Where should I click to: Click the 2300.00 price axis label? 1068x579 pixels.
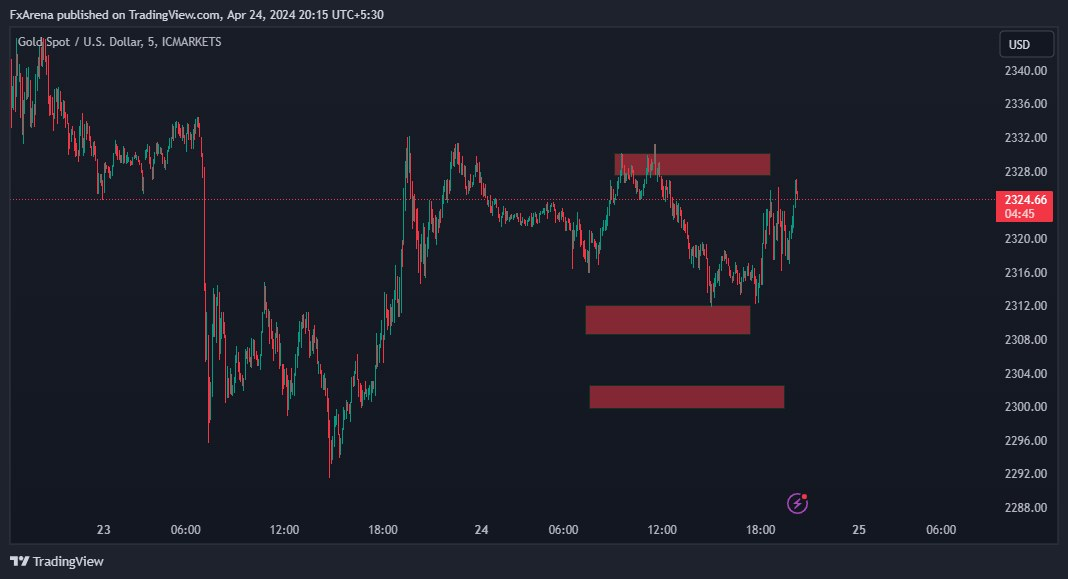click(1025, 407)
